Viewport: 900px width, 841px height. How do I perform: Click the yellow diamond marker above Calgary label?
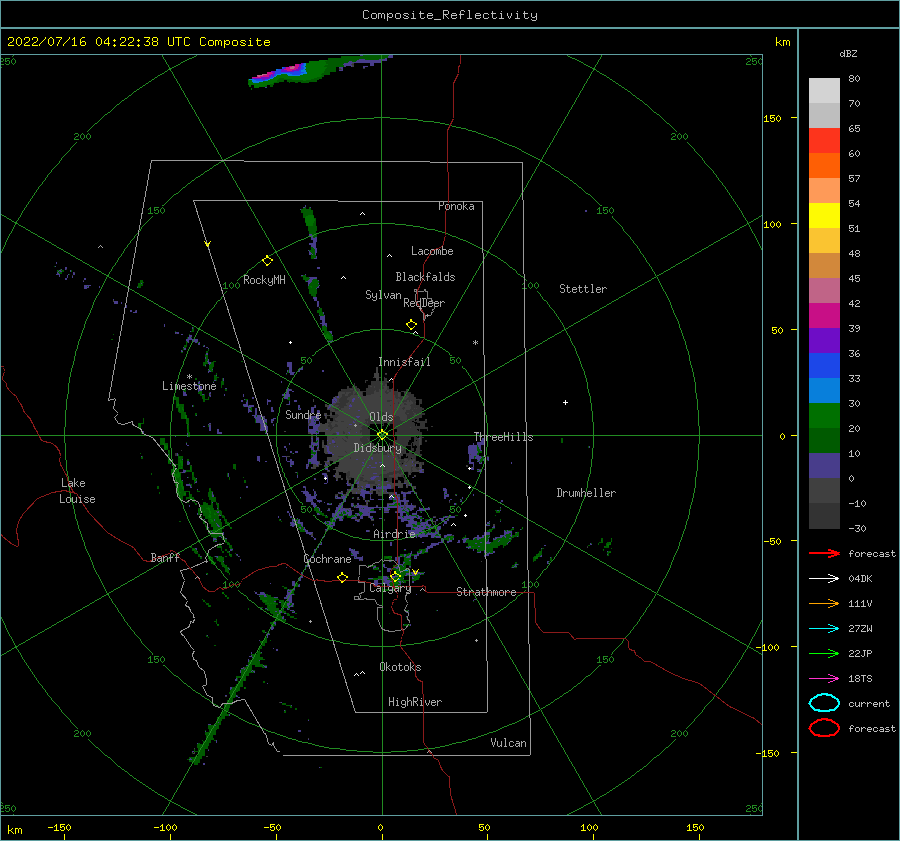pyautogui.click(x=395, y=576)
